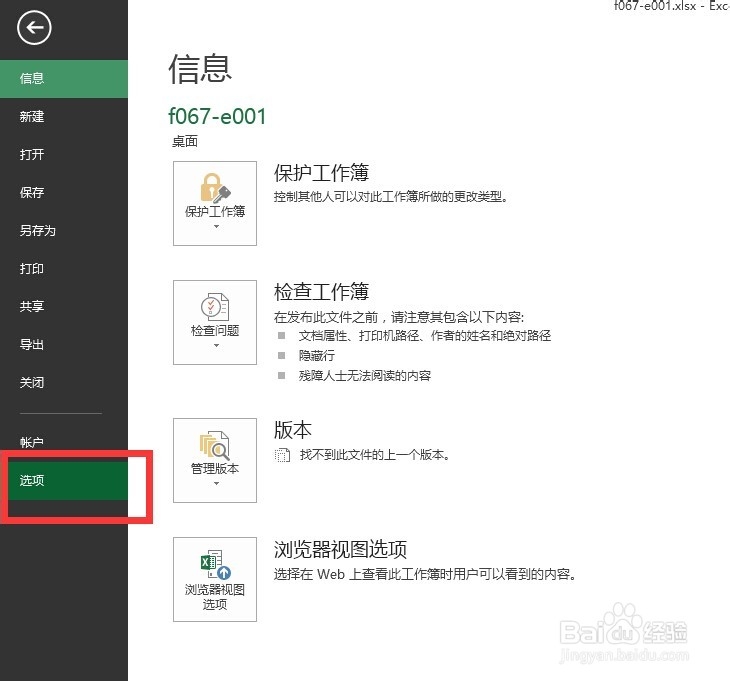730x681 pixels.
Task: Click the document icon beside 找不到此文件的上一个版本
Action: [x=282, y=455]
